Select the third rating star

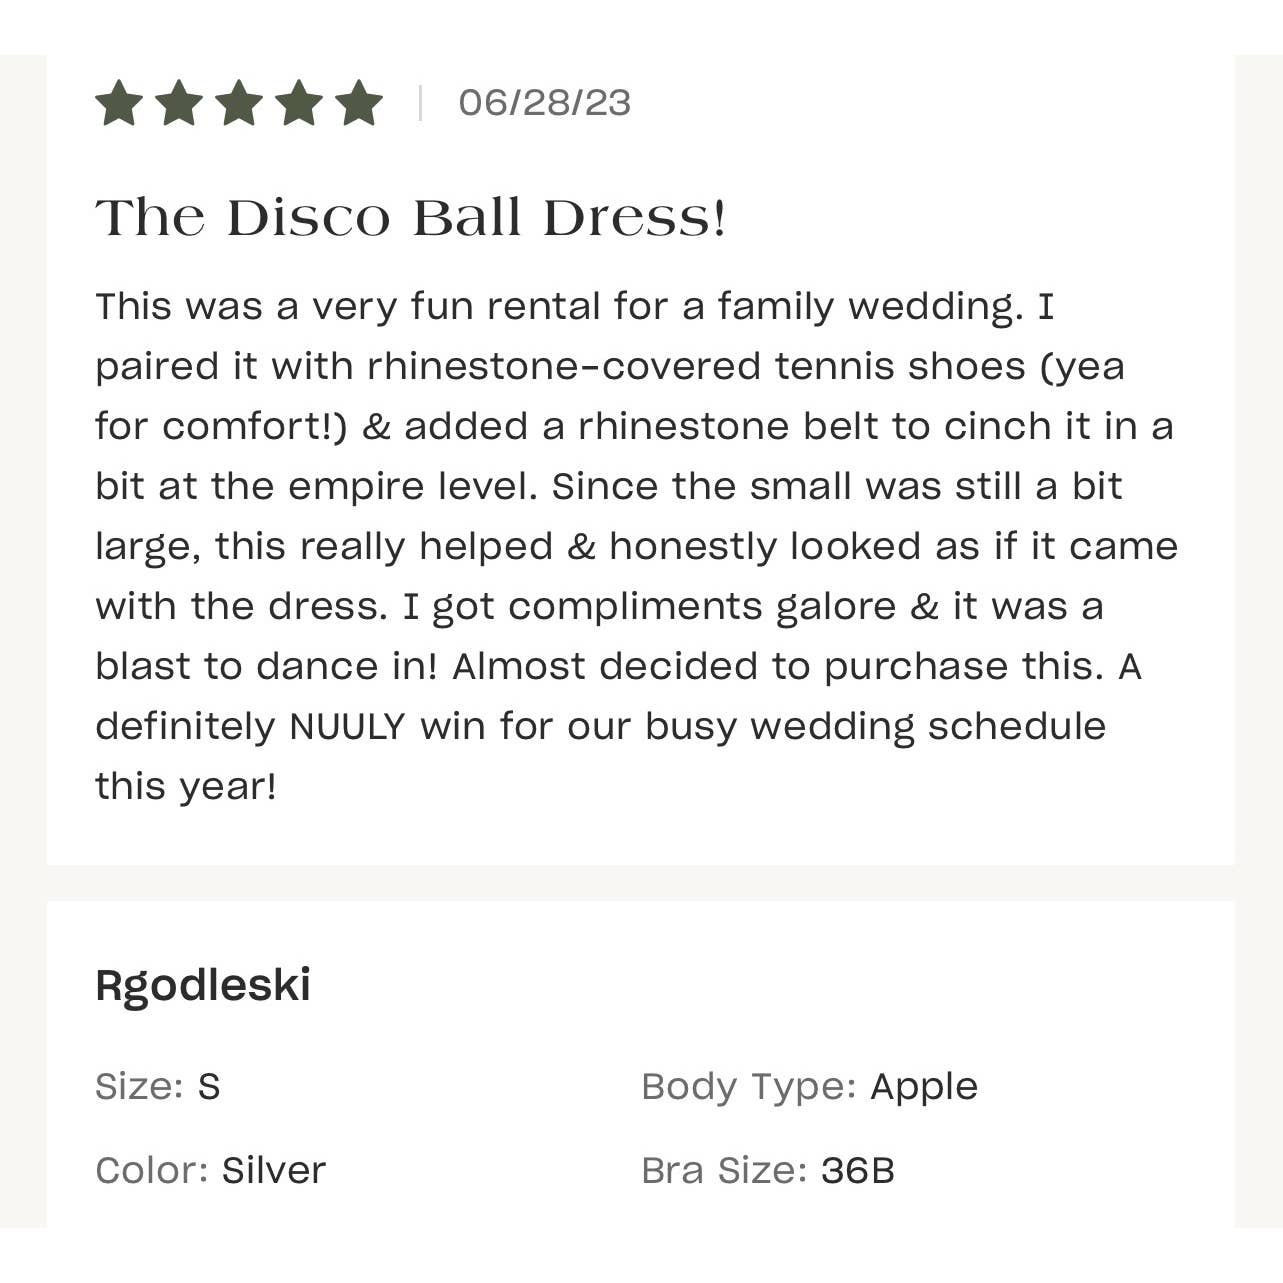click(x=239, y=104)
